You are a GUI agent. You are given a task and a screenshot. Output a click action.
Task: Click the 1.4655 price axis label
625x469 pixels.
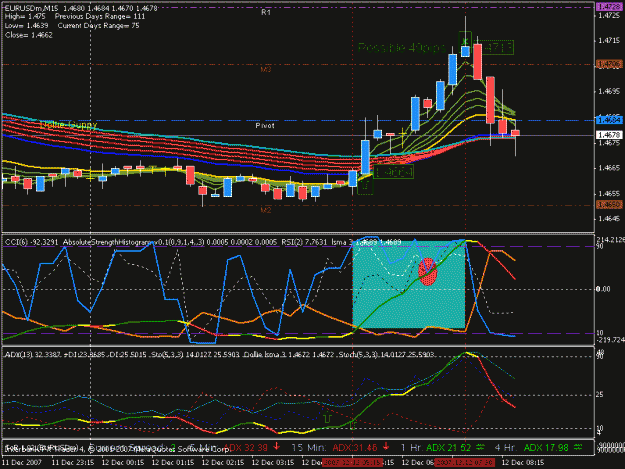coord(609,194)
